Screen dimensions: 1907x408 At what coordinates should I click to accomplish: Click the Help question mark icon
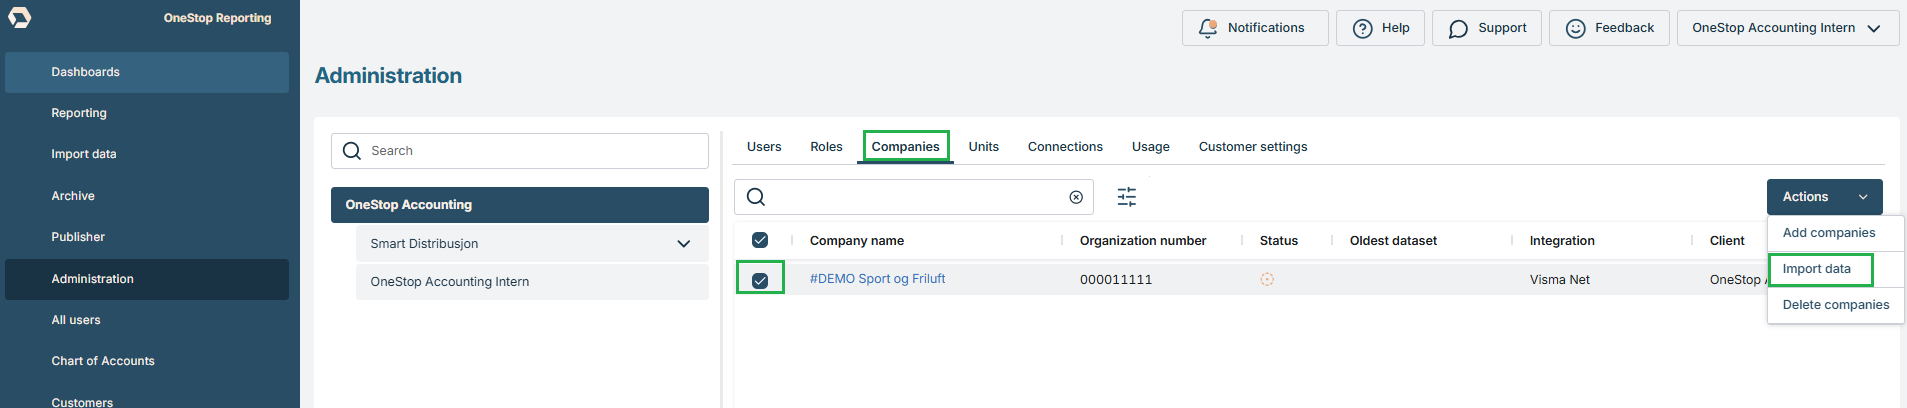[1362, 28]
